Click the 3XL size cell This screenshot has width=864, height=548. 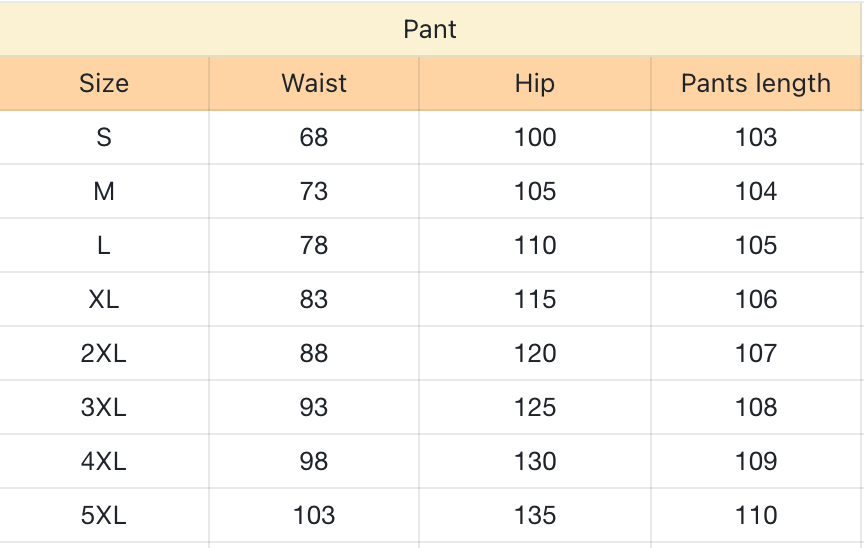(x=104, y=407)
